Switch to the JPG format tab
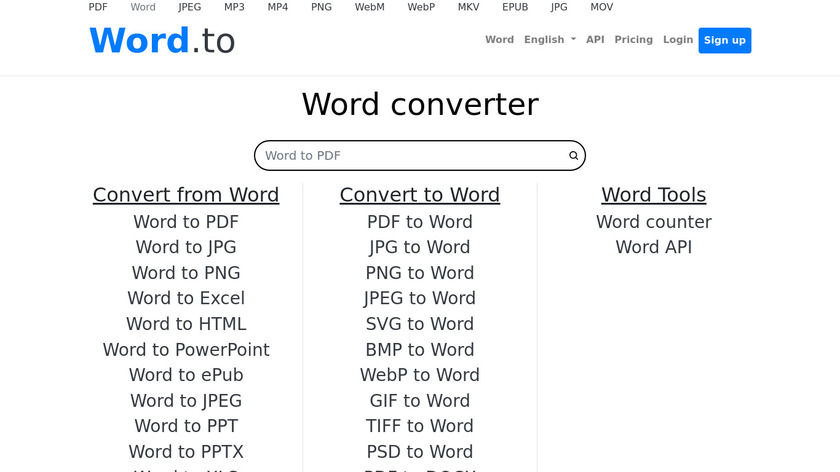The width and height of the screenshot is (840, 472). (x=559, y=7)
